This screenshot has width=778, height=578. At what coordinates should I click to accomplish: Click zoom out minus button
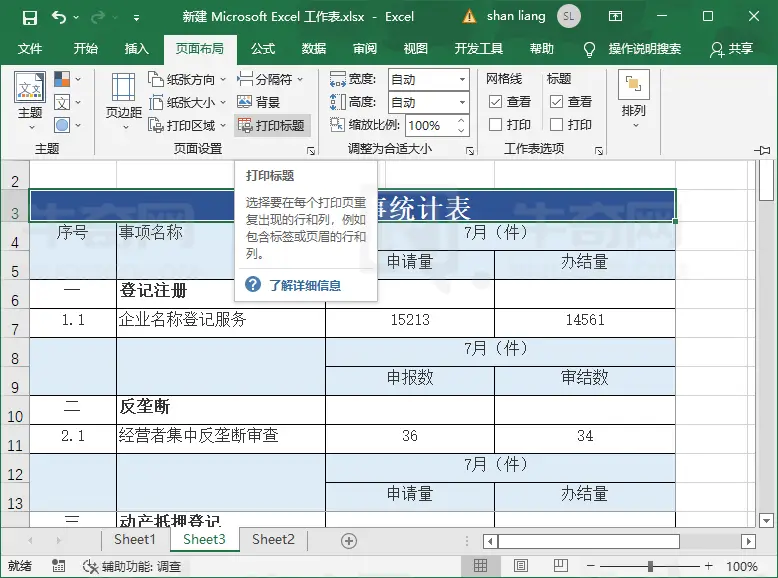(590, 566)
